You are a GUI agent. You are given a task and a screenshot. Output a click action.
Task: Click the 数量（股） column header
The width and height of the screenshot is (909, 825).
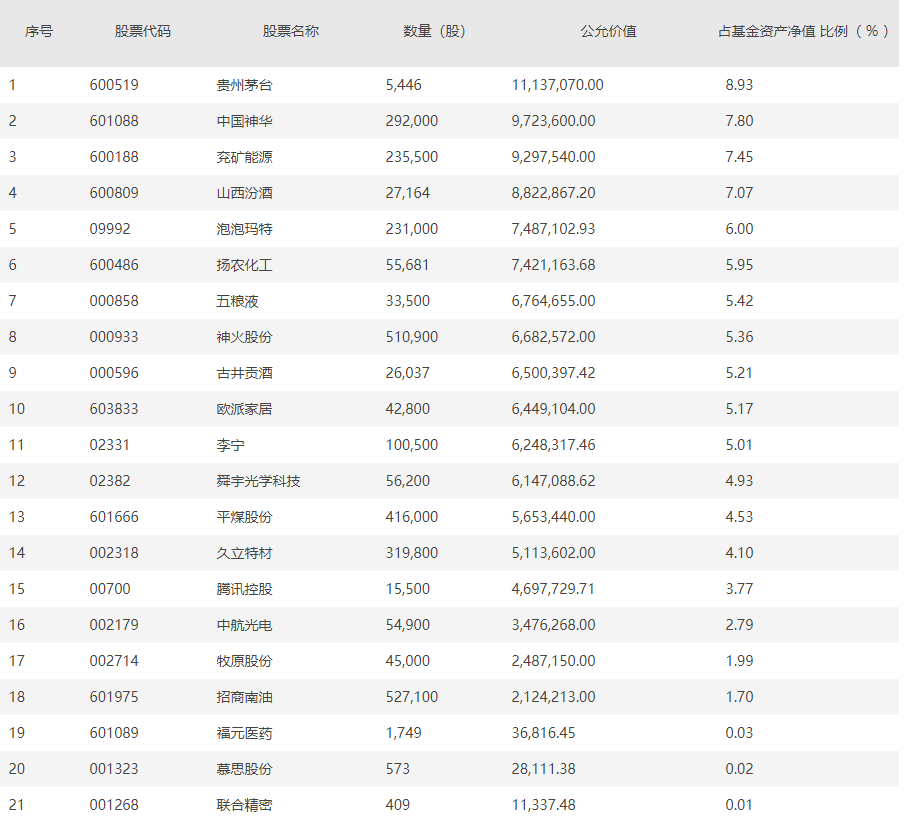[434, 31]
